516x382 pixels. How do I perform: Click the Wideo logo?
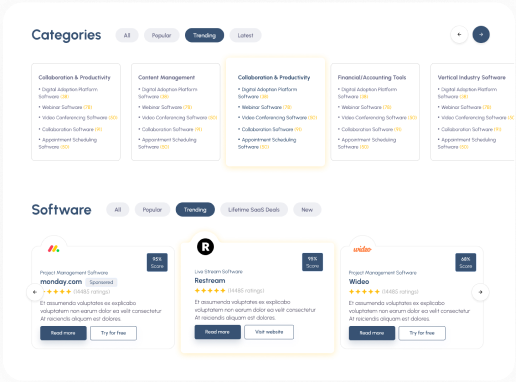pos(362,249)
